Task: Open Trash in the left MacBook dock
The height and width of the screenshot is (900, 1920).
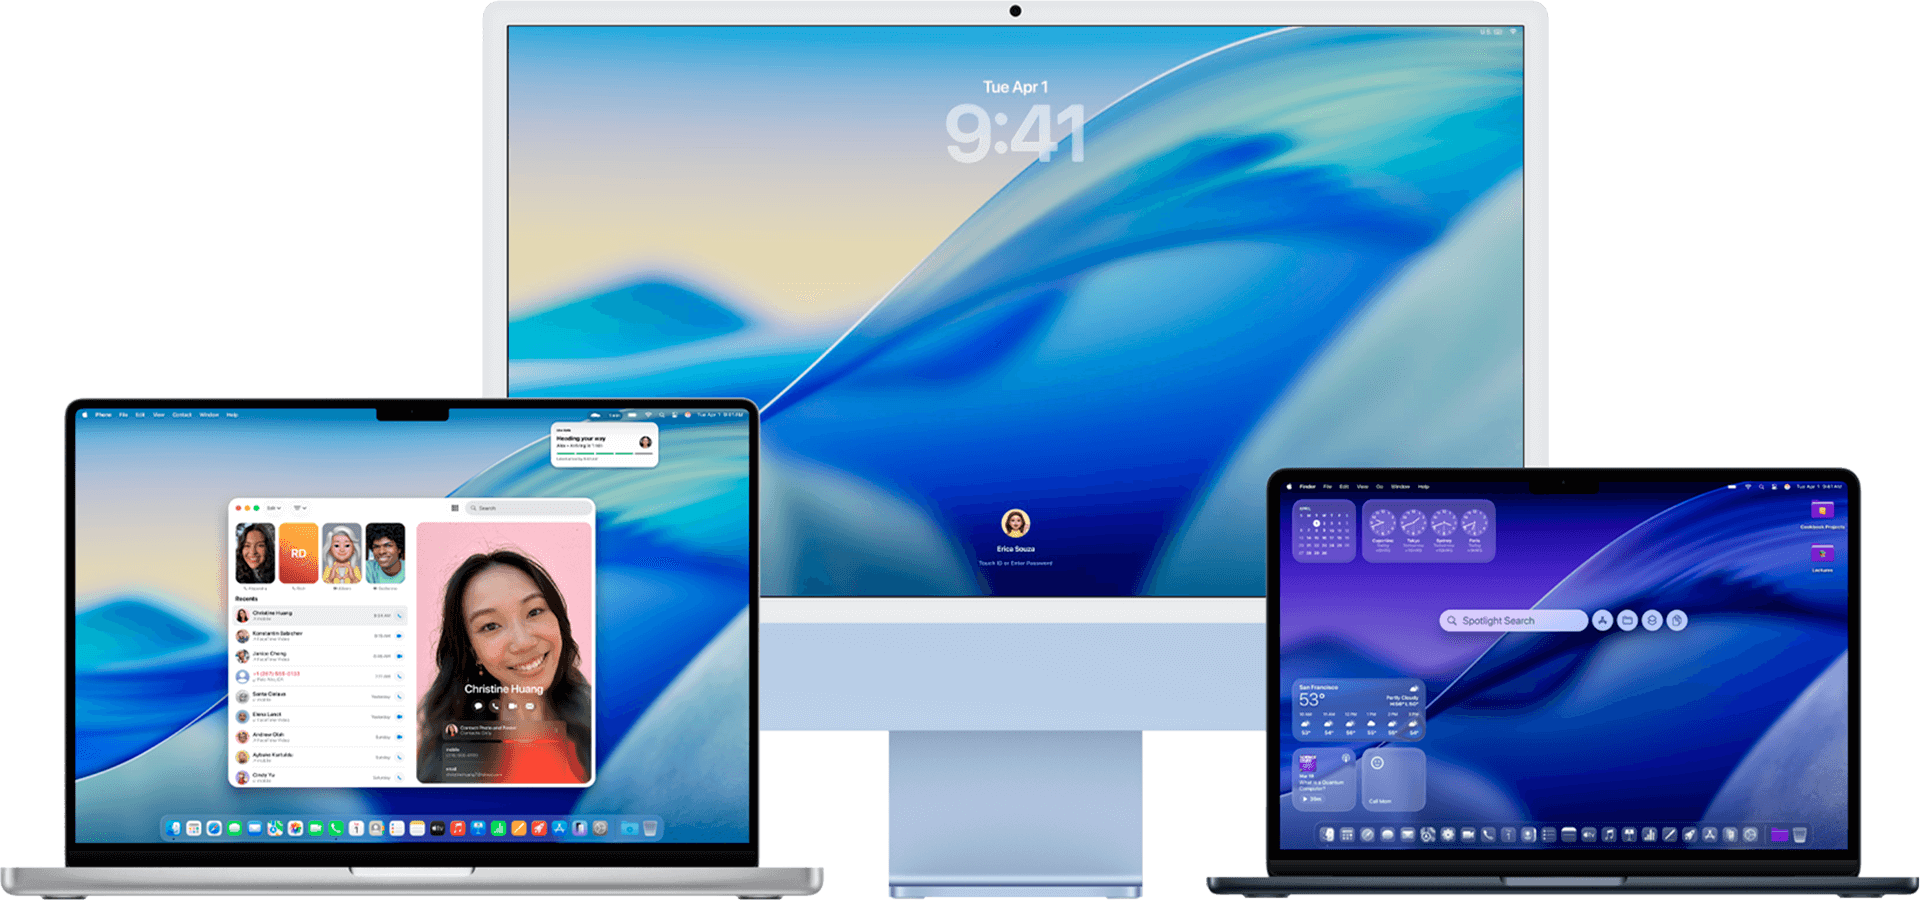Action: [x=650, y=828]
